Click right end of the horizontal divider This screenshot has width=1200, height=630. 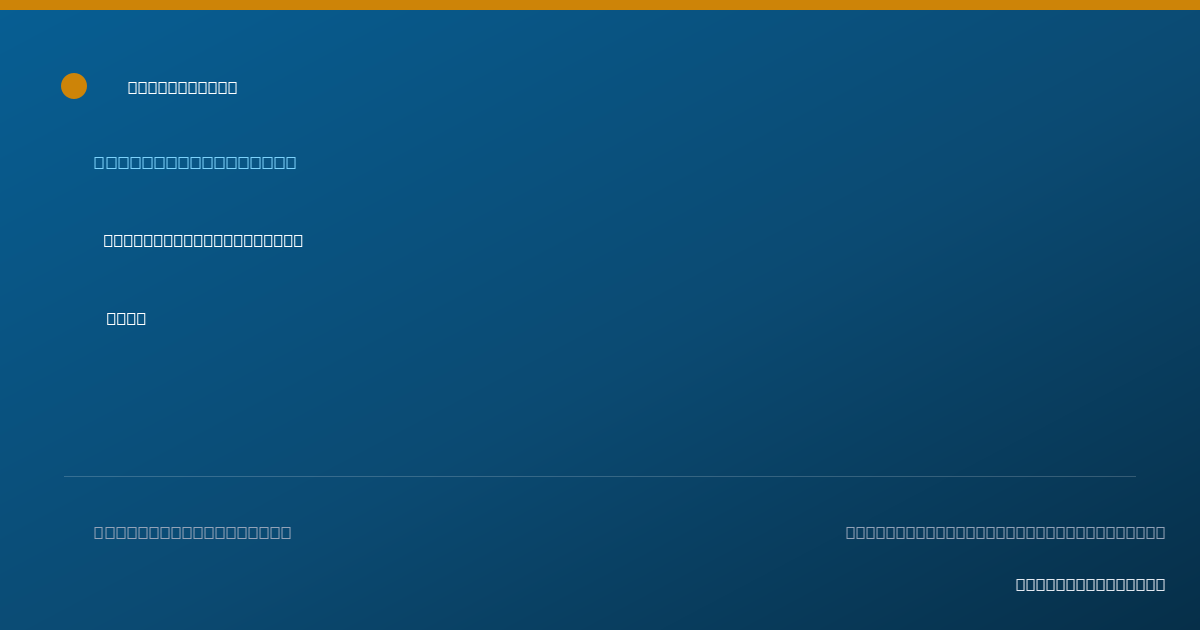click(x=1134, y=477)
